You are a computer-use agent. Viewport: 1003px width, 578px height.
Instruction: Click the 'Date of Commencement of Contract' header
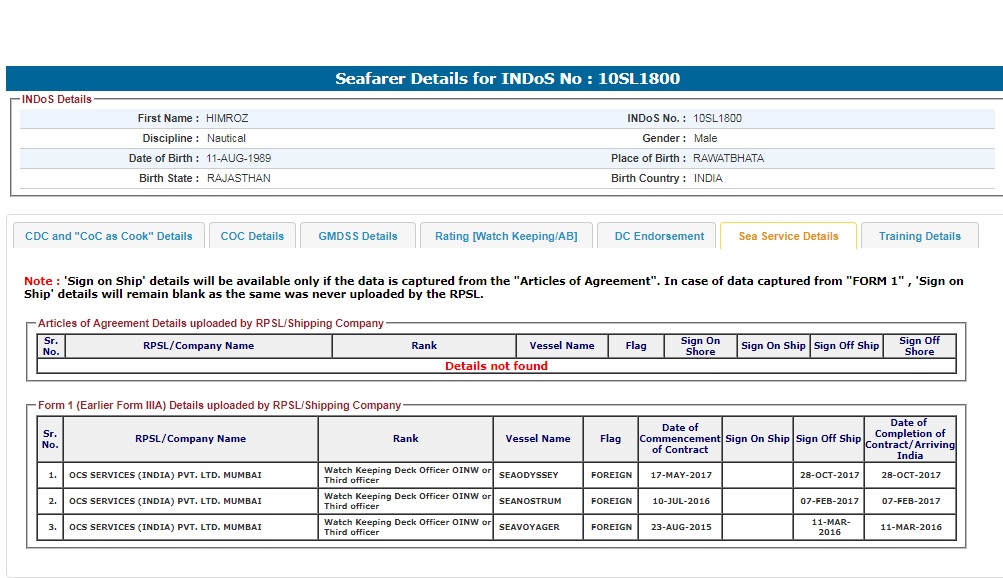click(x=679, y=438)
